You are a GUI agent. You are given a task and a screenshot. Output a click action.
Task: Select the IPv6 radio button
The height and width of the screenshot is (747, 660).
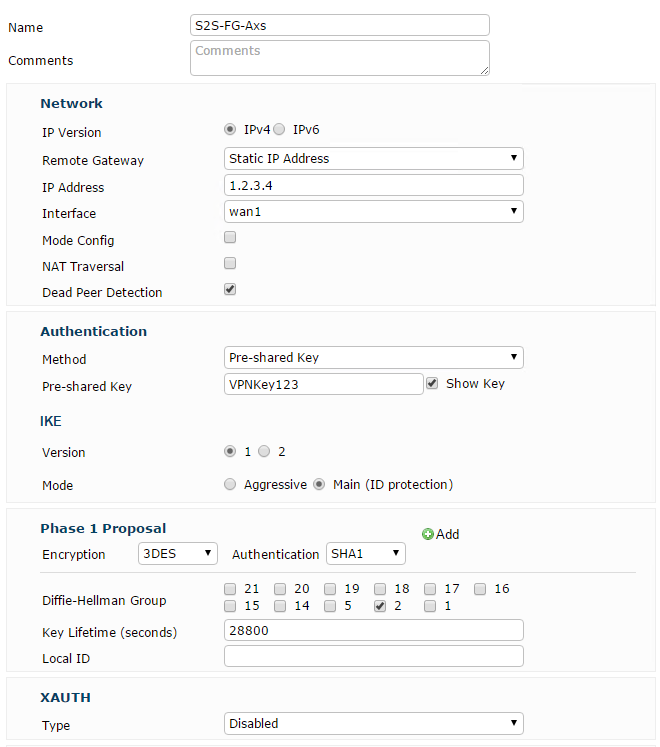(279, 130)
